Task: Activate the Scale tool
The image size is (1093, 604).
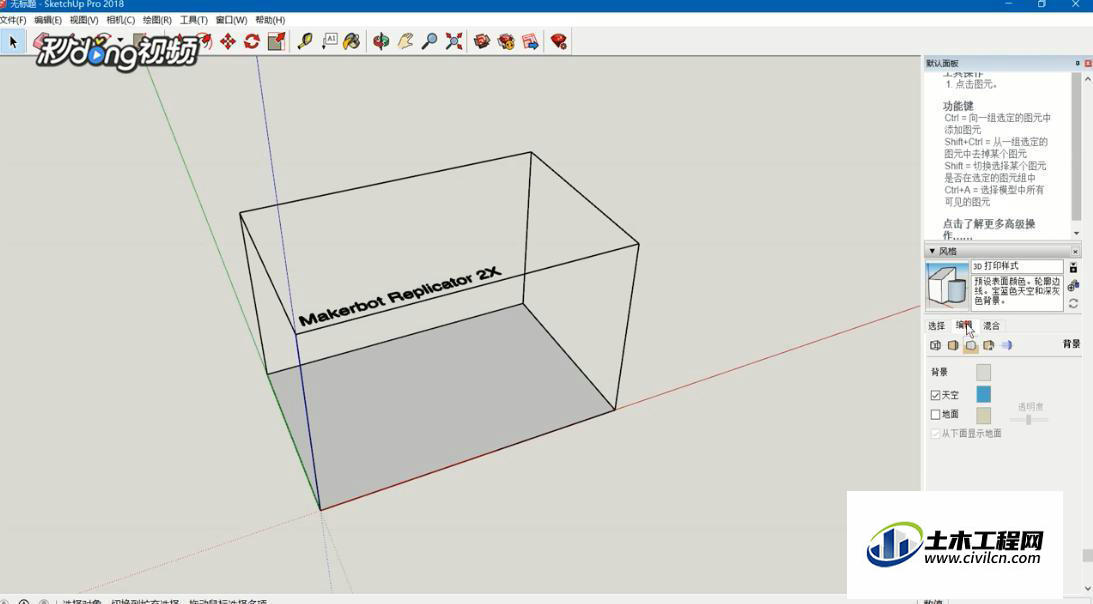Action: (276, 42)
